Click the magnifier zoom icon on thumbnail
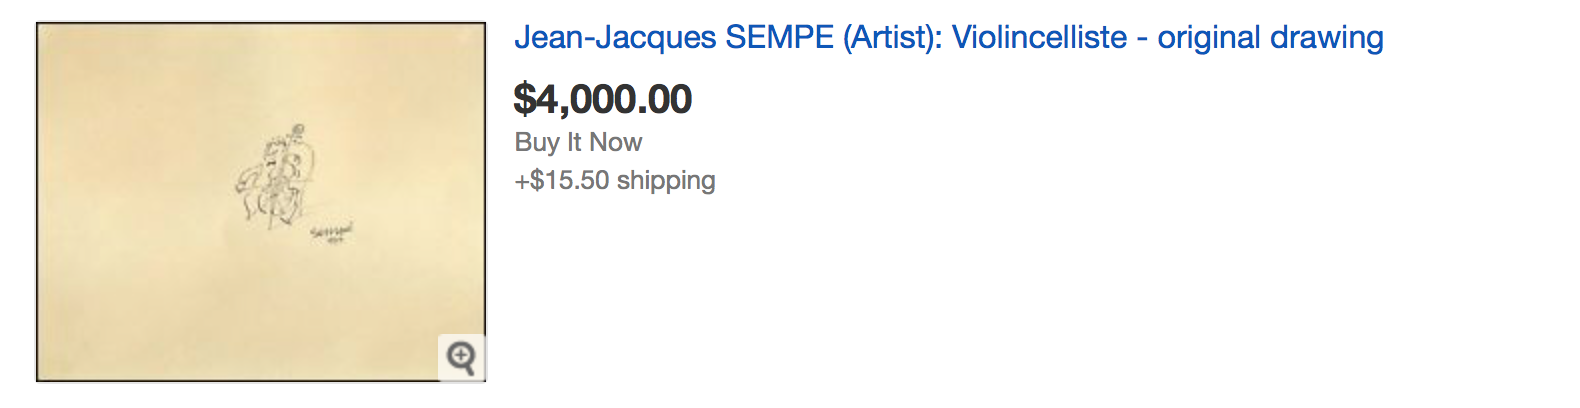The height and width of the screenshot is (408, 1580). pos(461,357)
